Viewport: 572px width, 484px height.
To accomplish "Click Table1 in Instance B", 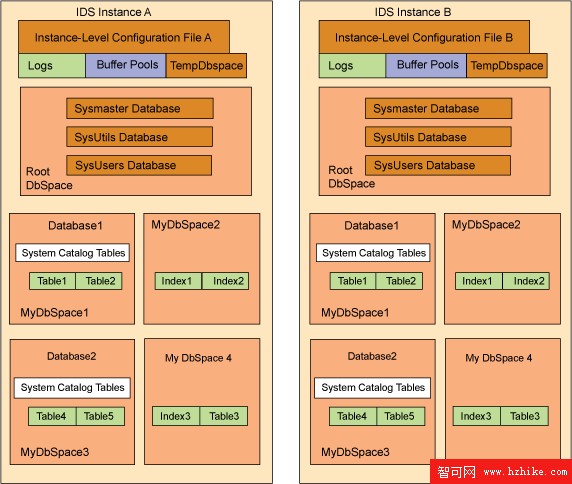I will (353, 281).
